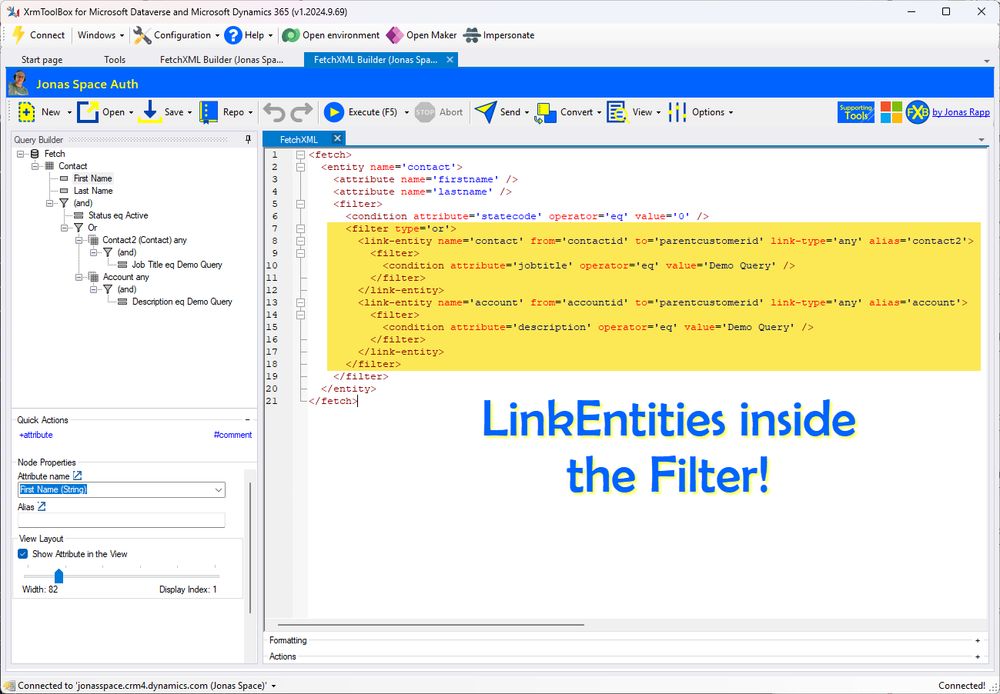This screenshot has height=694, width=1000.
Task: Close the active FetchXML Builder tab
Action: pos(450,59)
